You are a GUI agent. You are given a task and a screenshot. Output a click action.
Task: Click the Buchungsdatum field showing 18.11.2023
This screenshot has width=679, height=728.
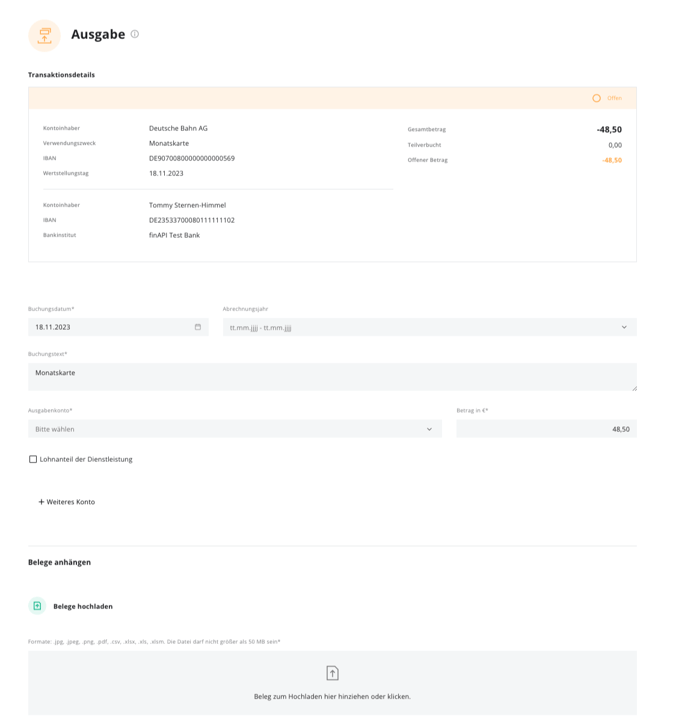click(118, 327)
